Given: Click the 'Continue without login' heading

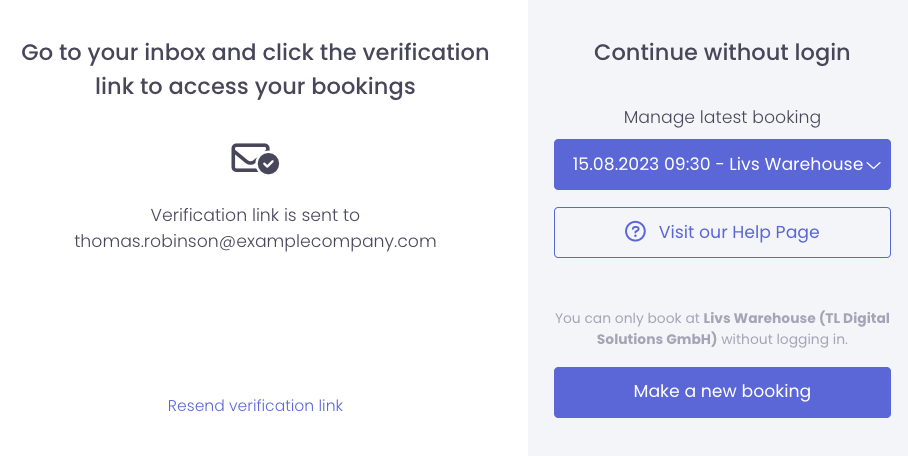Looking at the screenshot, I should (722, 52).
